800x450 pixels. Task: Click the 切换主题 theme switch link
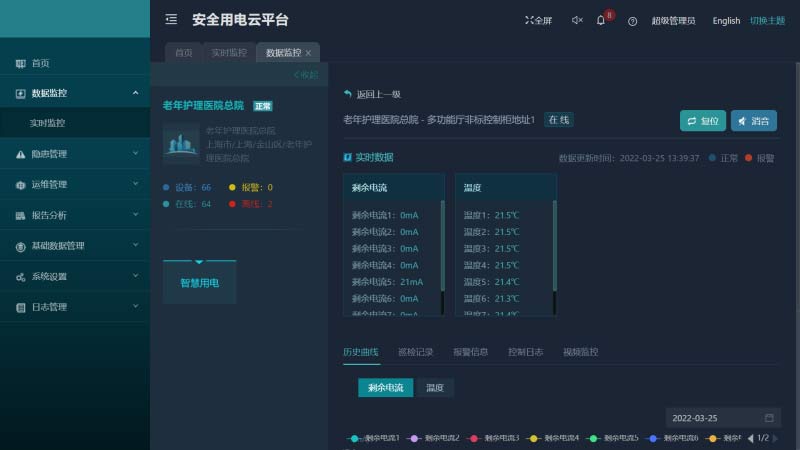767,20
